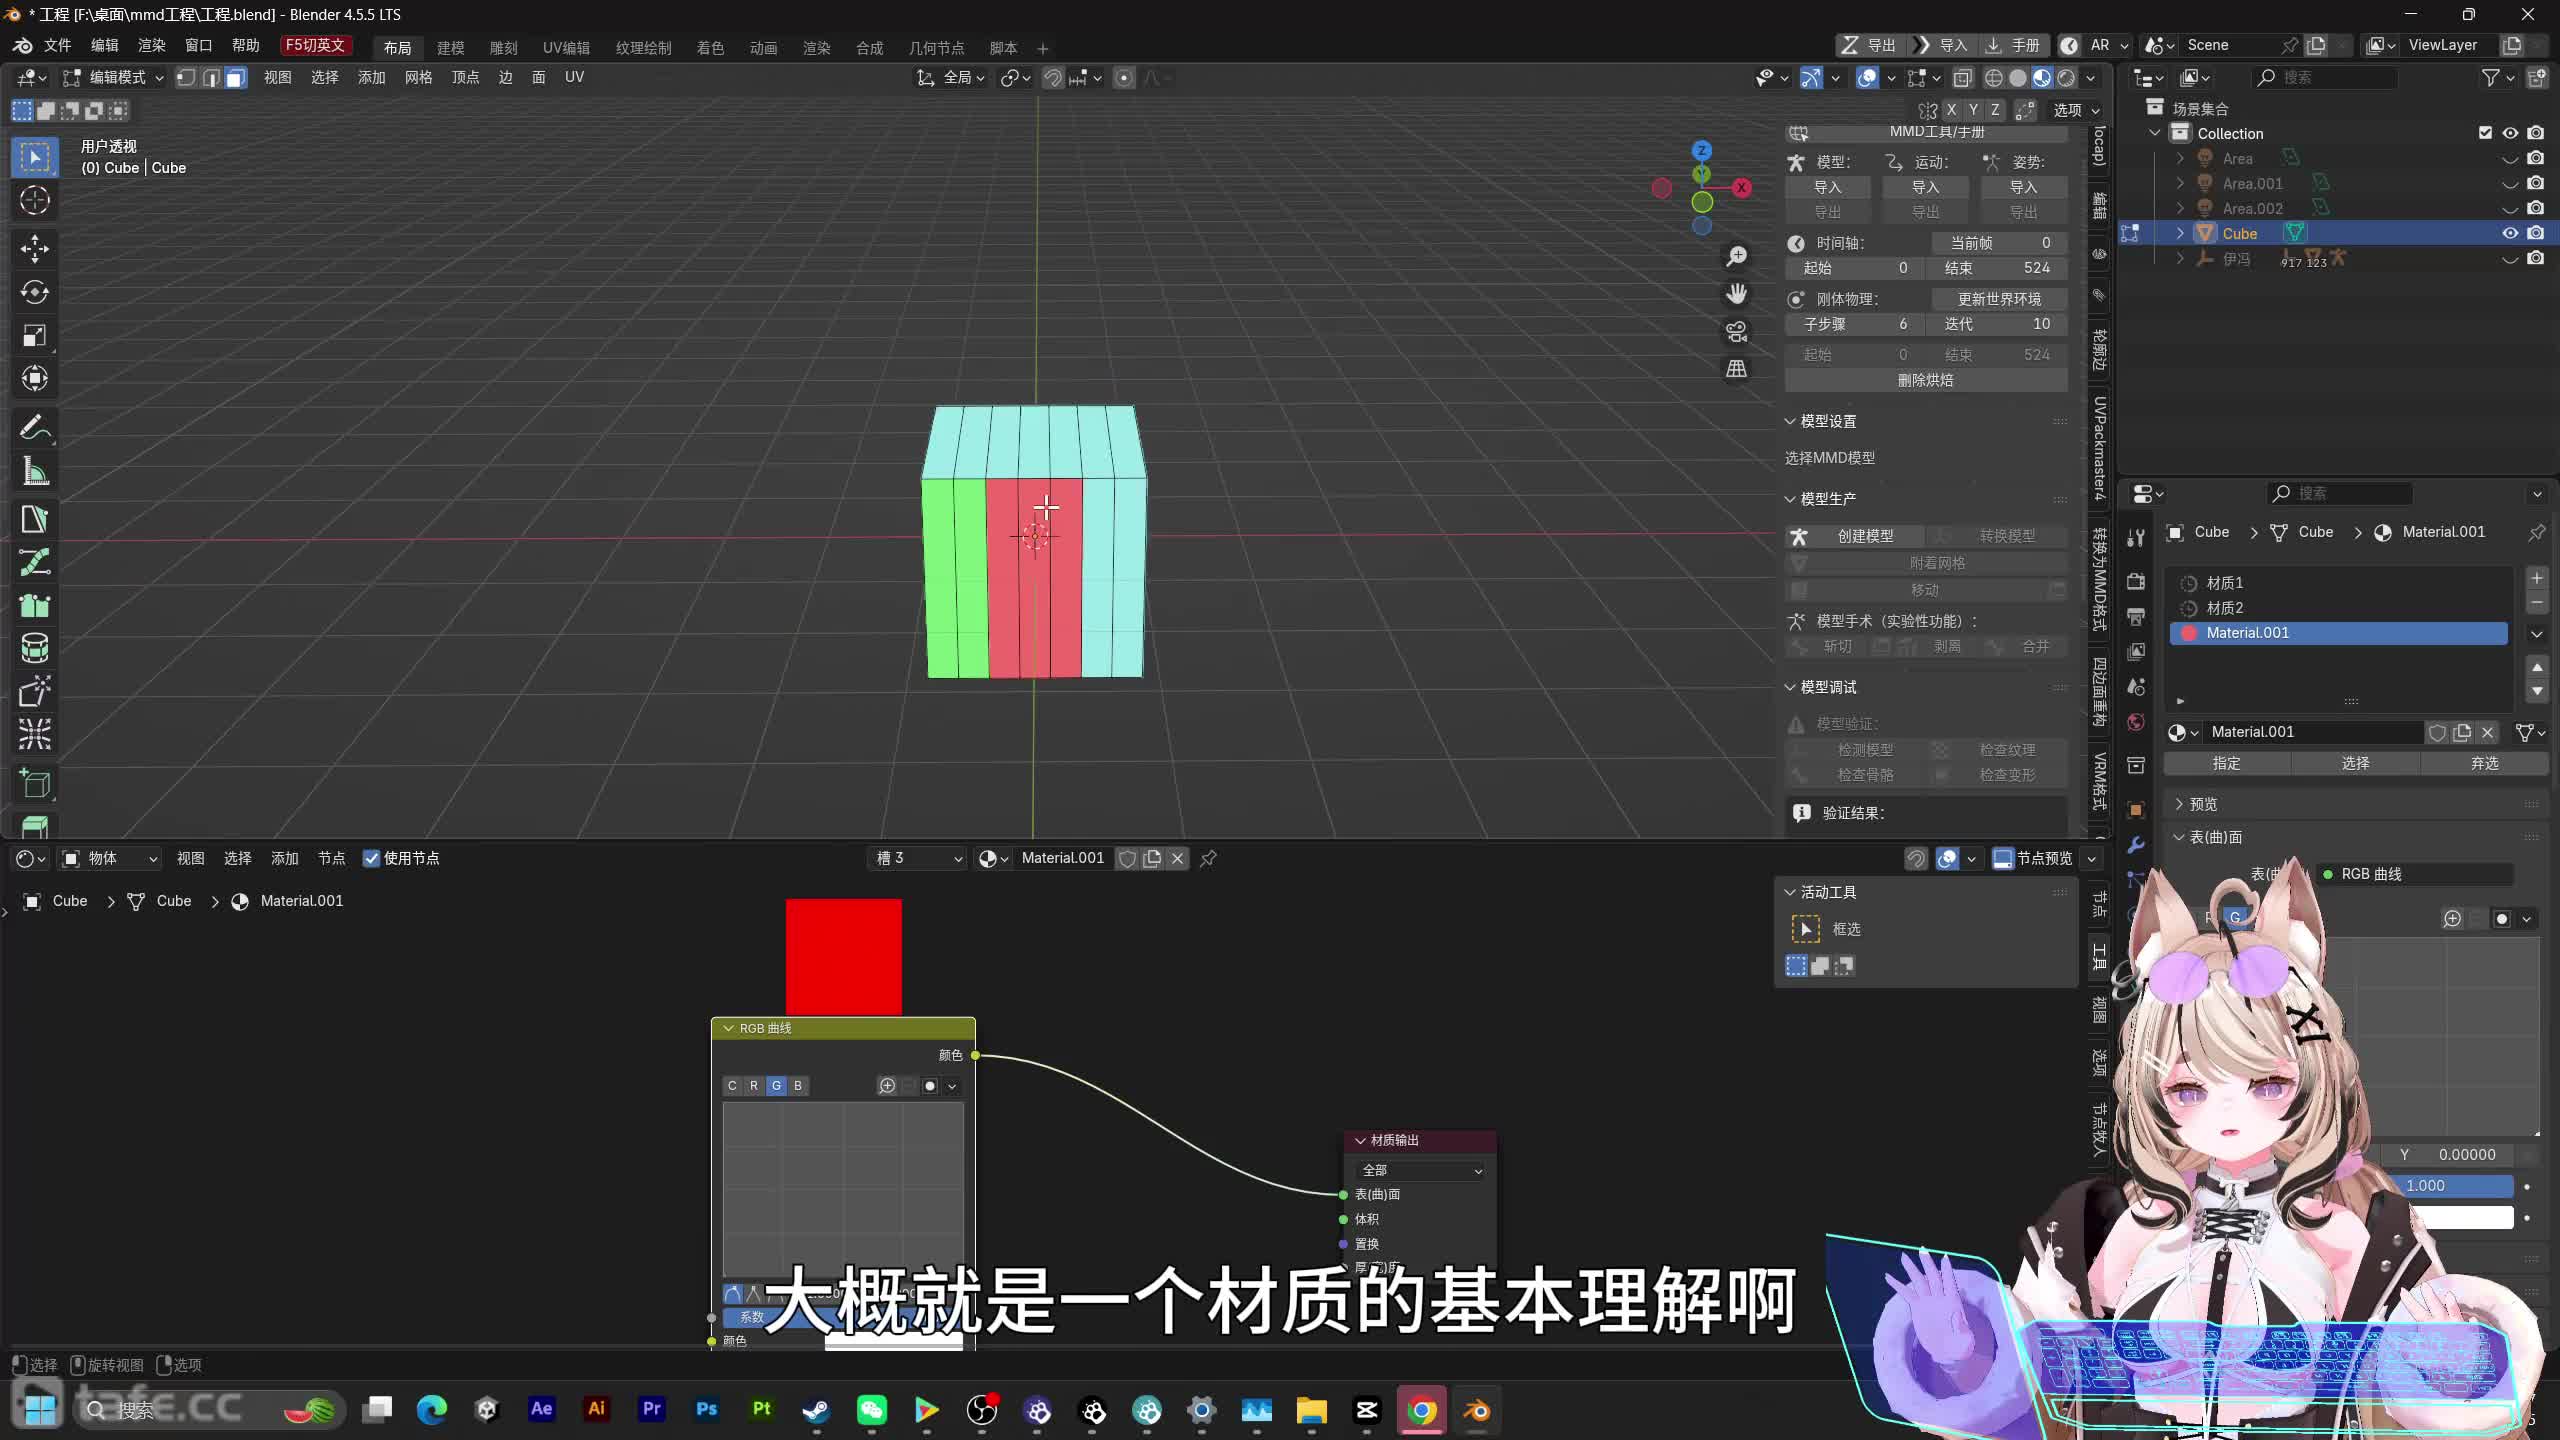
Task: Open the Slot 3 dropdown
Action: 919,858
